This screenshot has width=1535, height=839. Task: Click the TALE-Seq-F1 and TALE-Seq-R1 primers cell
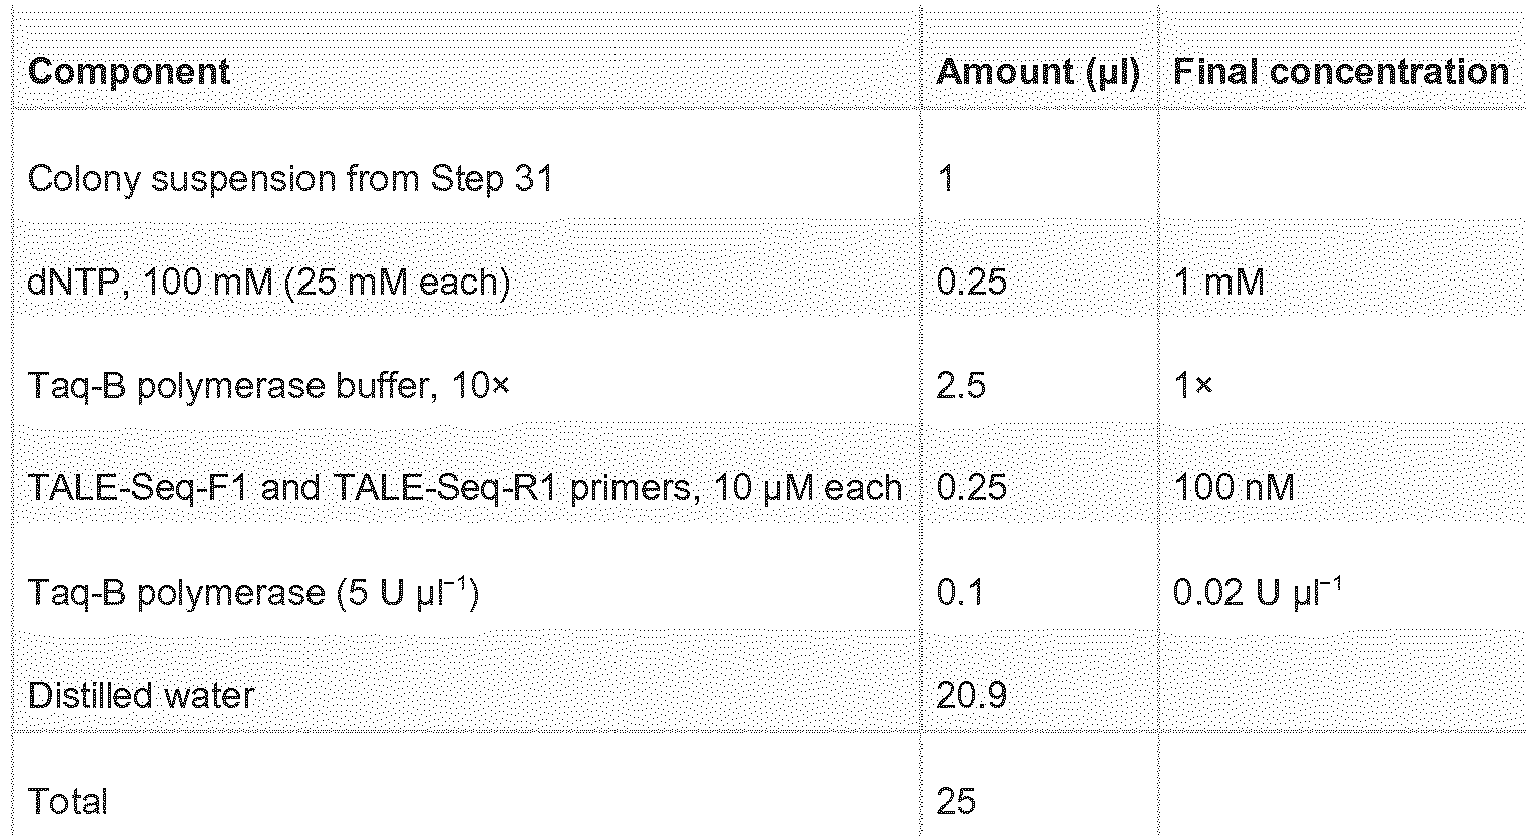(x=465, y=488)
